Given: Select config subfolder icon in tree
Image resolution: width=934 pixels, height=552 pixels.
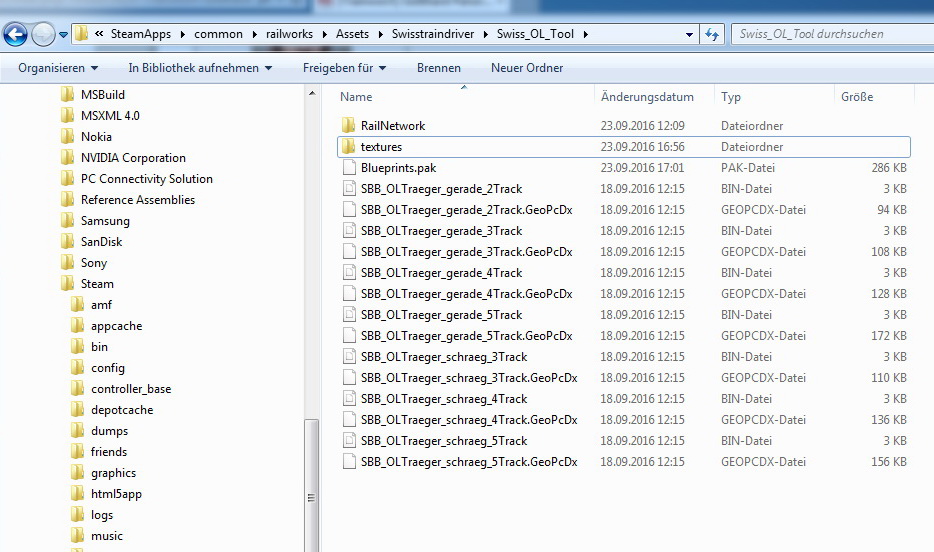Looking at the screenshot, I should pos(77,367).
